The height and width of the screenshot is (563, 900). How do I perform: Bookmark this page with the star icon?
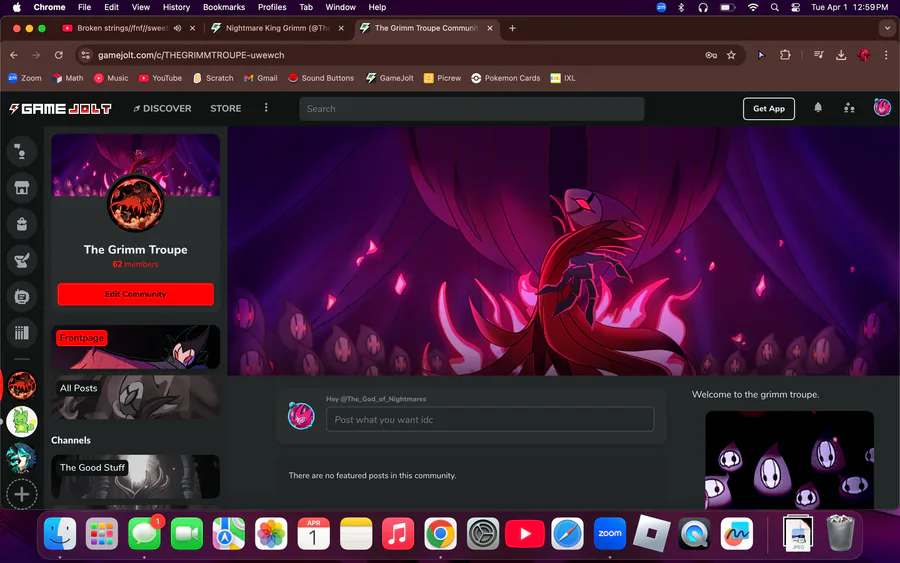click(x=731, y=55)
